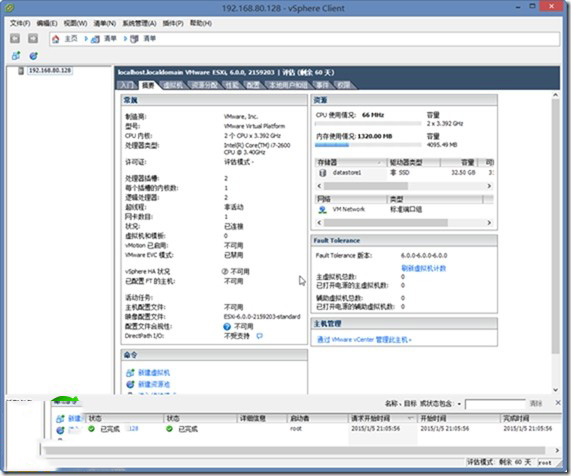Click the new VM icon in the recent tasks pane
Image resolution: width=571 pixels, height=476 pixels.
[x=60, y=418]
